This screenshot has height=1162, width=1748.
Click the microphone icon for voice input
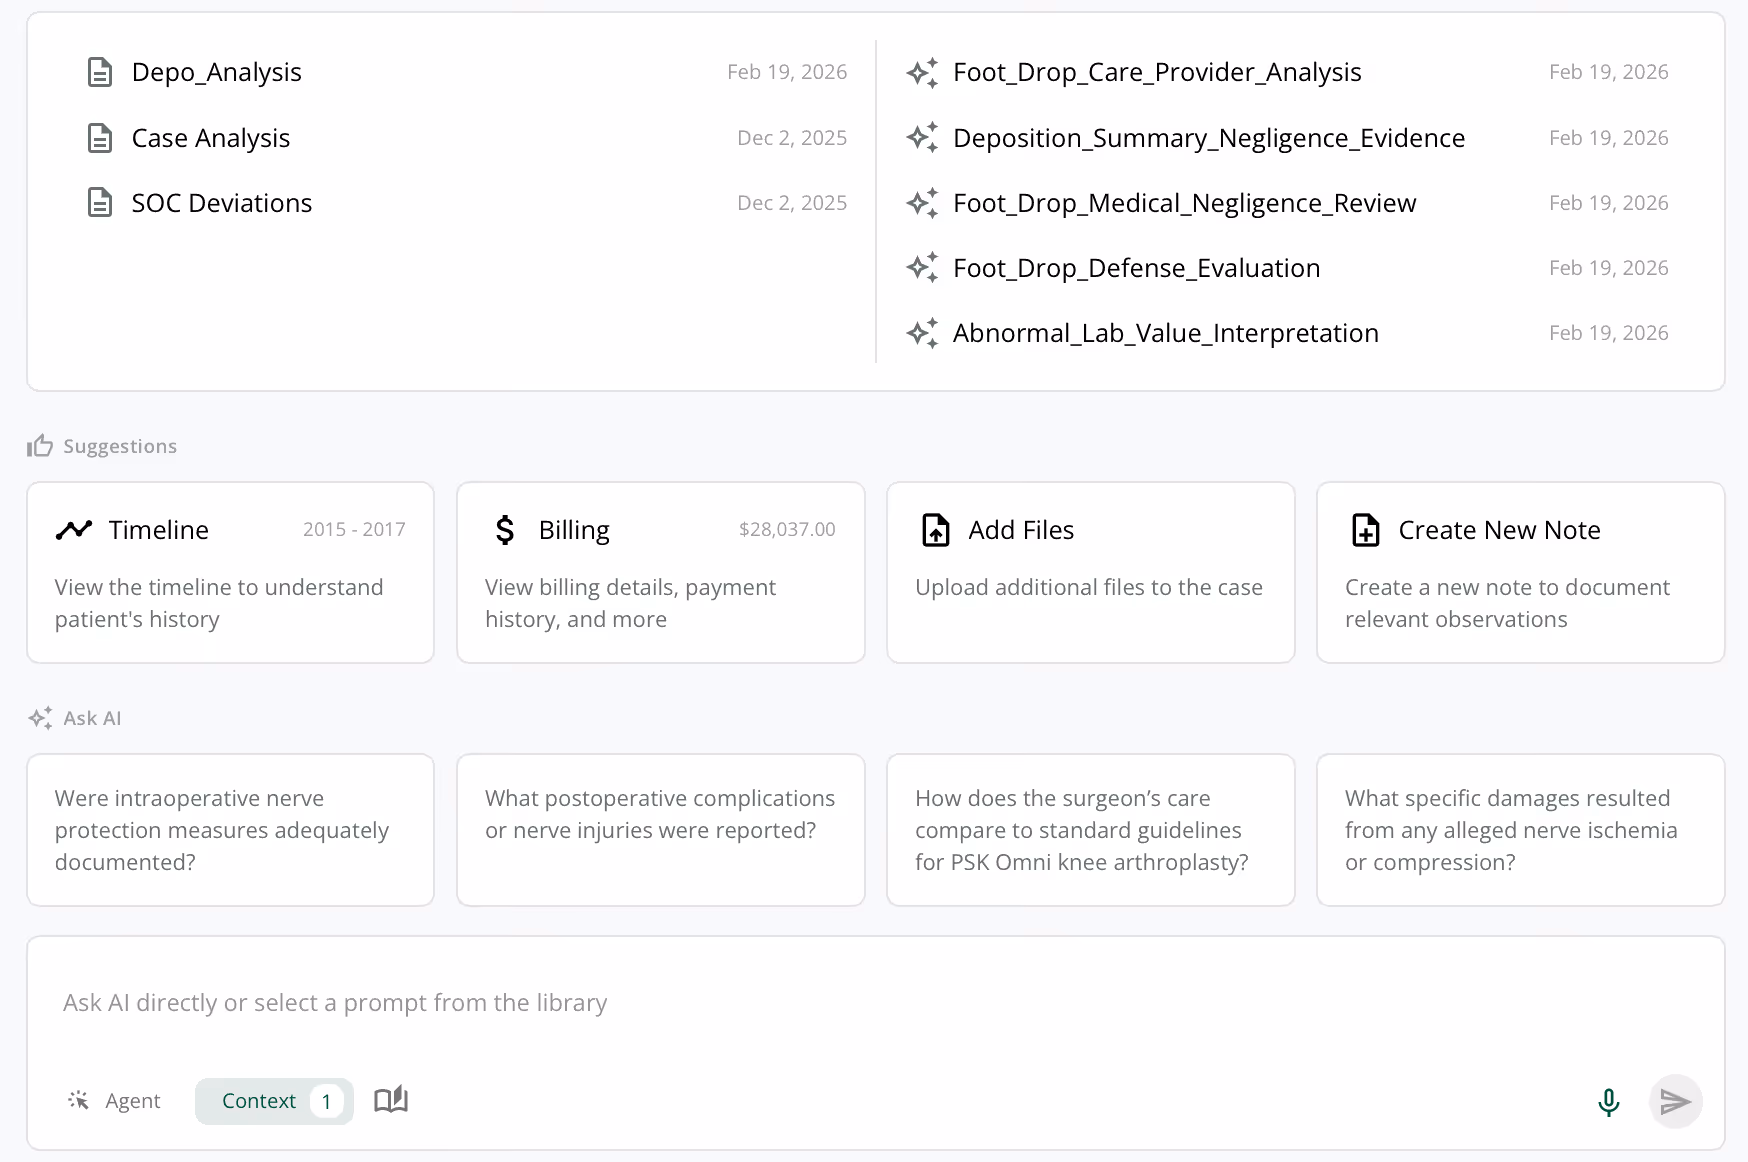(x=1608, y=1101)
